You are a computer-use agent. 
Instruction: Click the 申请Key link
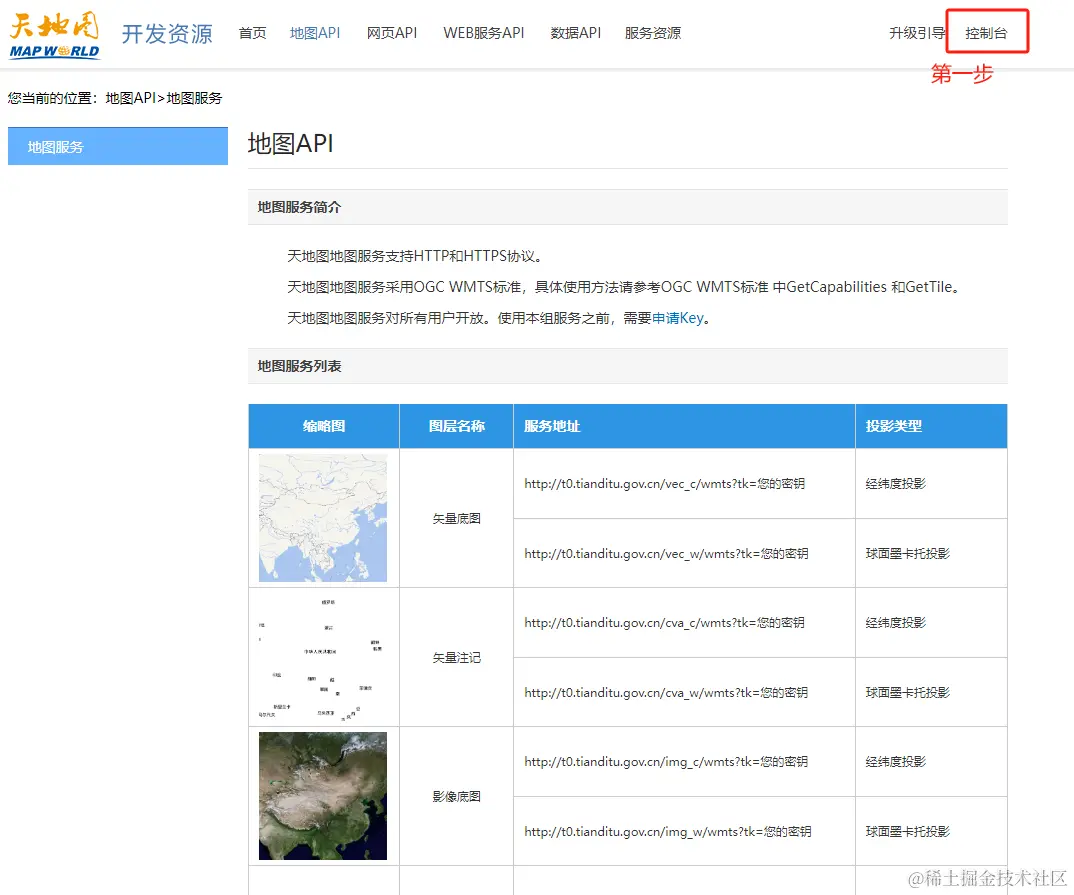677,318
